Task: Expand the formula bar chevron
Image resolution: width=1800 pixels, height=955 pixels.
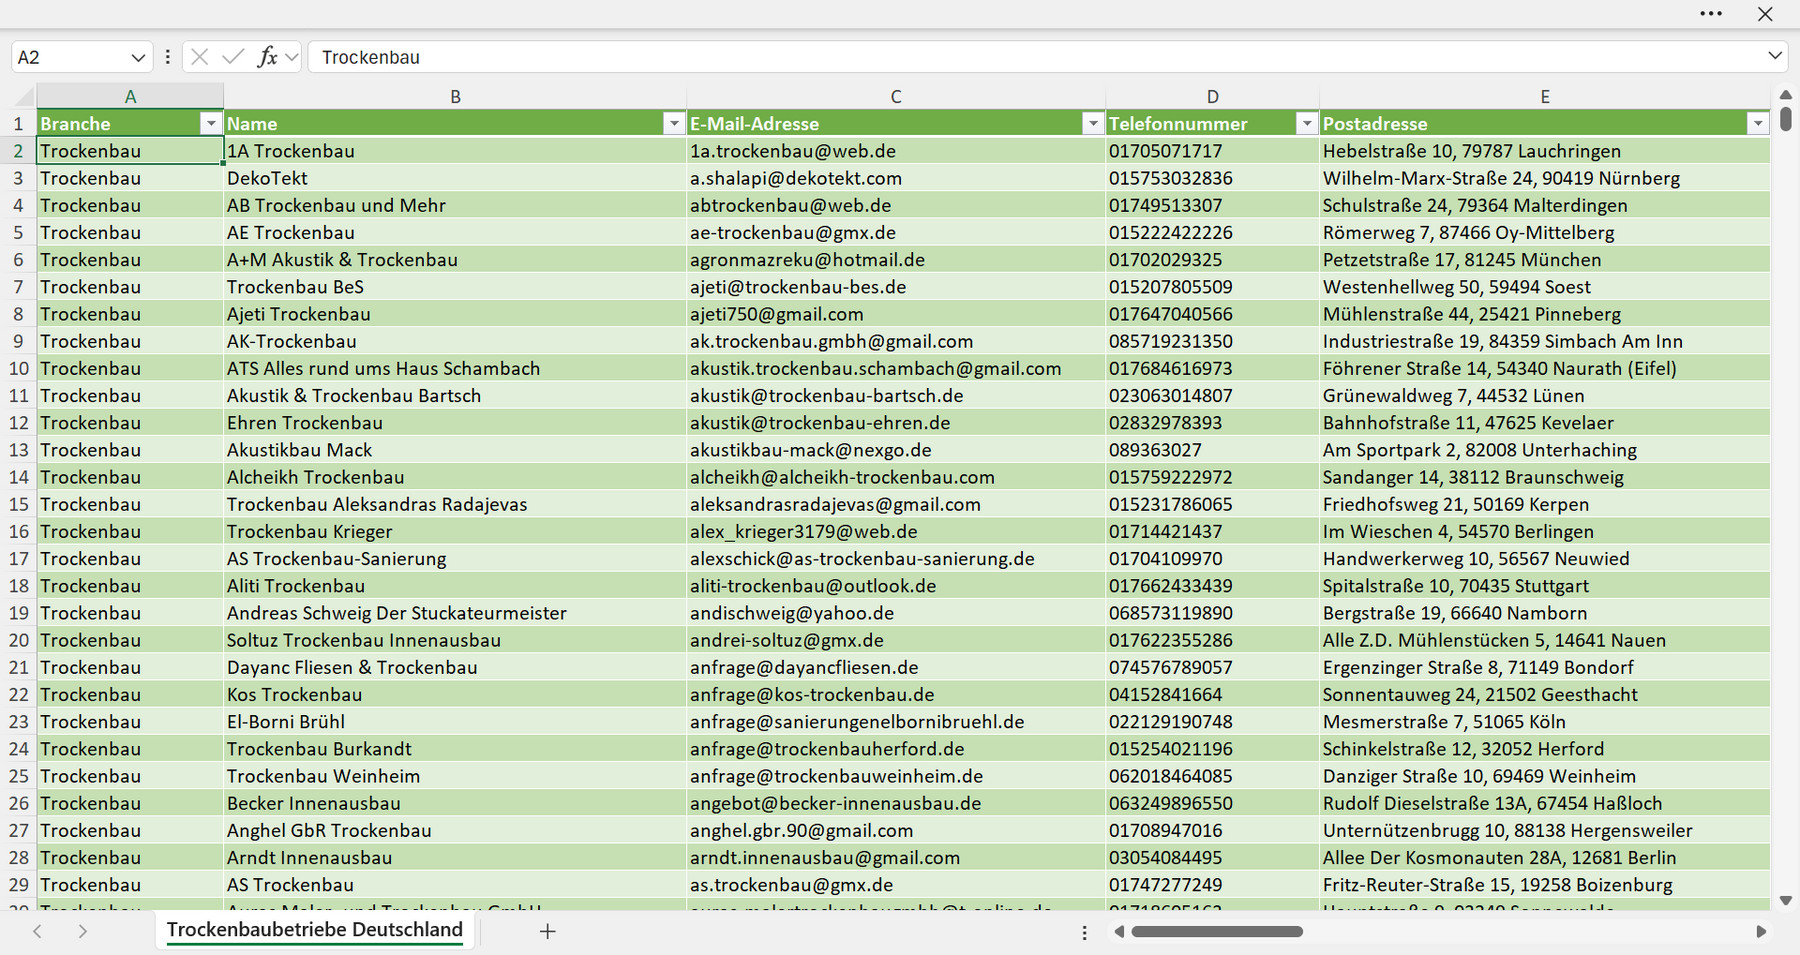Action: (1775, 56)
